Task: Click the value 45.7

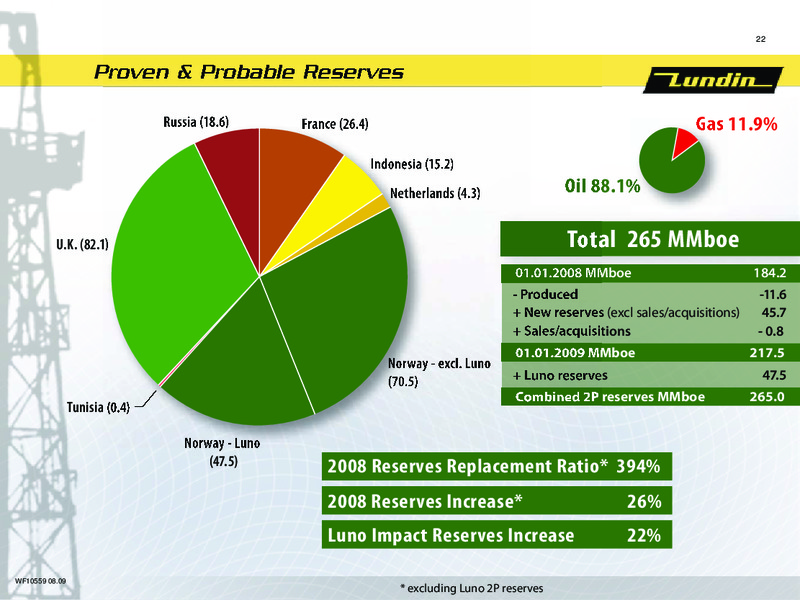Action: pyautogui.click(x=773, y=312)
